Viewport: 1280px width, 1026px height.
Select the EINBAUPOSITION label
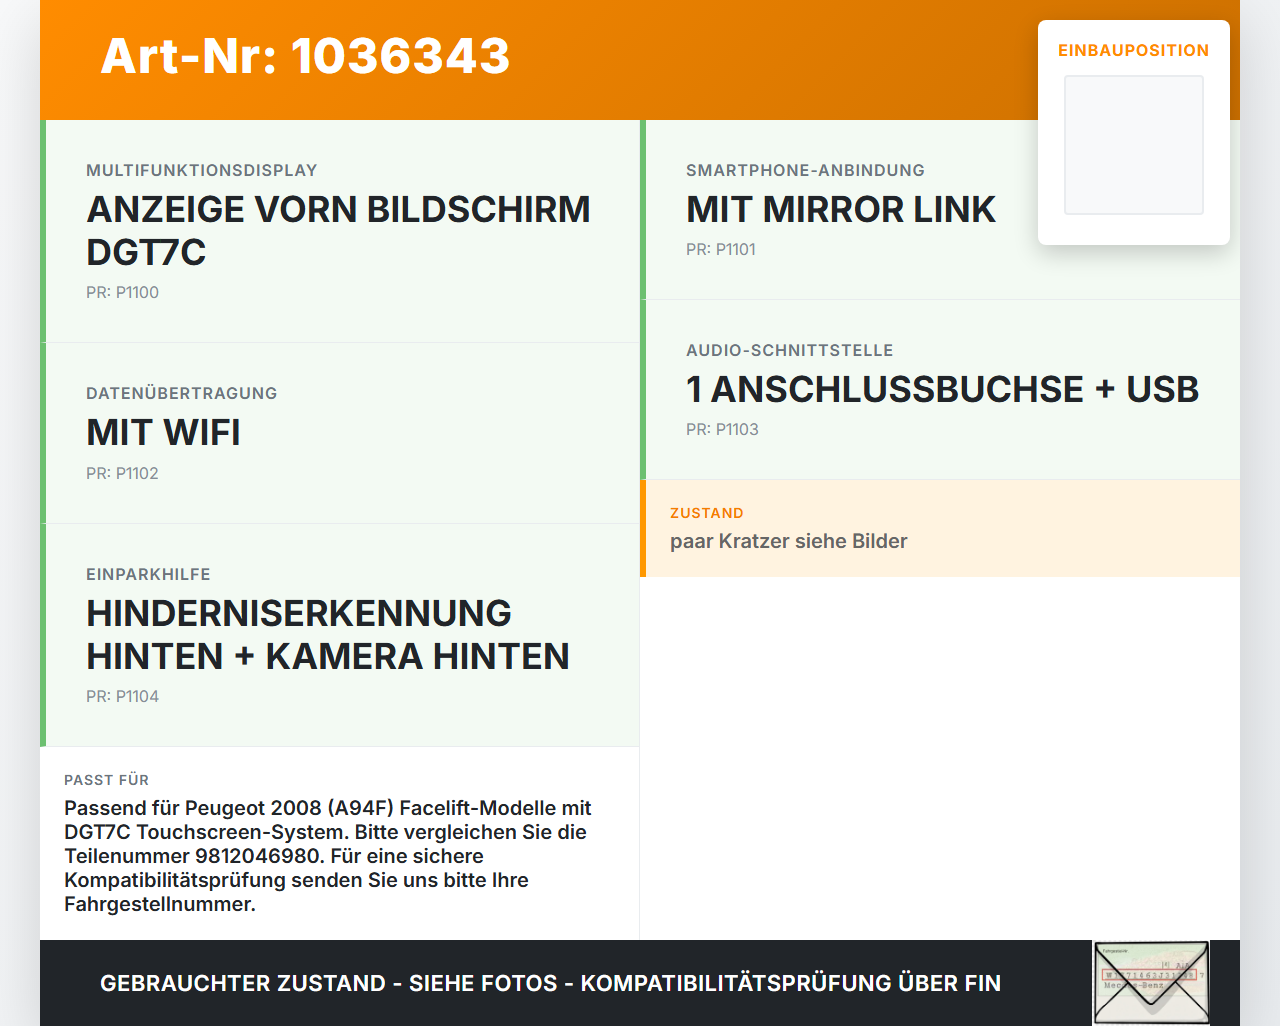pyautogui.click(x=1134, y=50)
